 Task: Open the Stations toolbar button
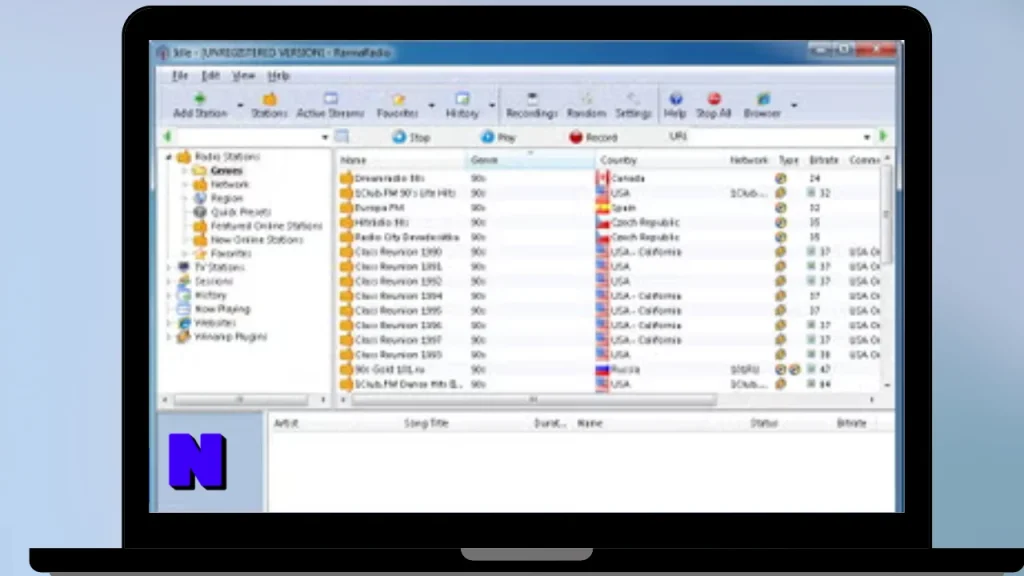269,105
